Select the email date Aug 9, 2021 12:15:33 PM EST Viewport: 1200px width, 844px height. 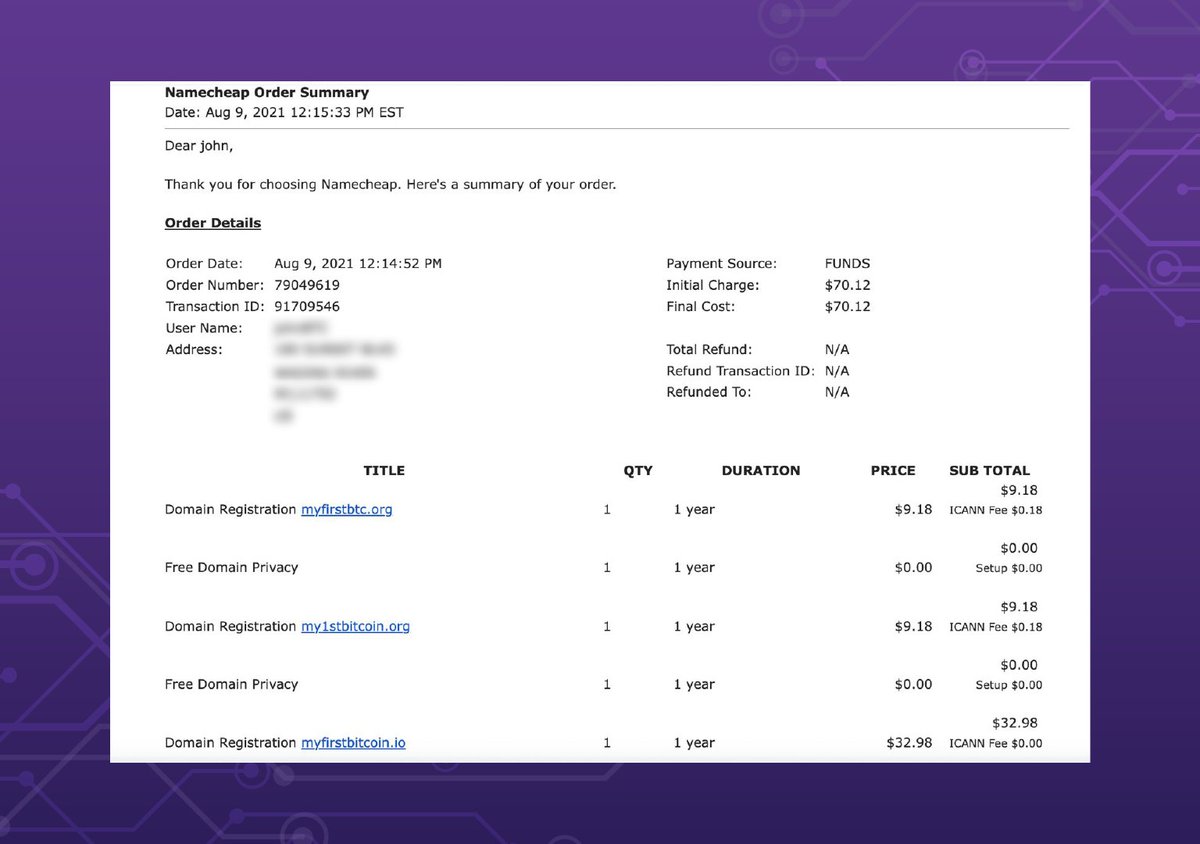point(303,113)
